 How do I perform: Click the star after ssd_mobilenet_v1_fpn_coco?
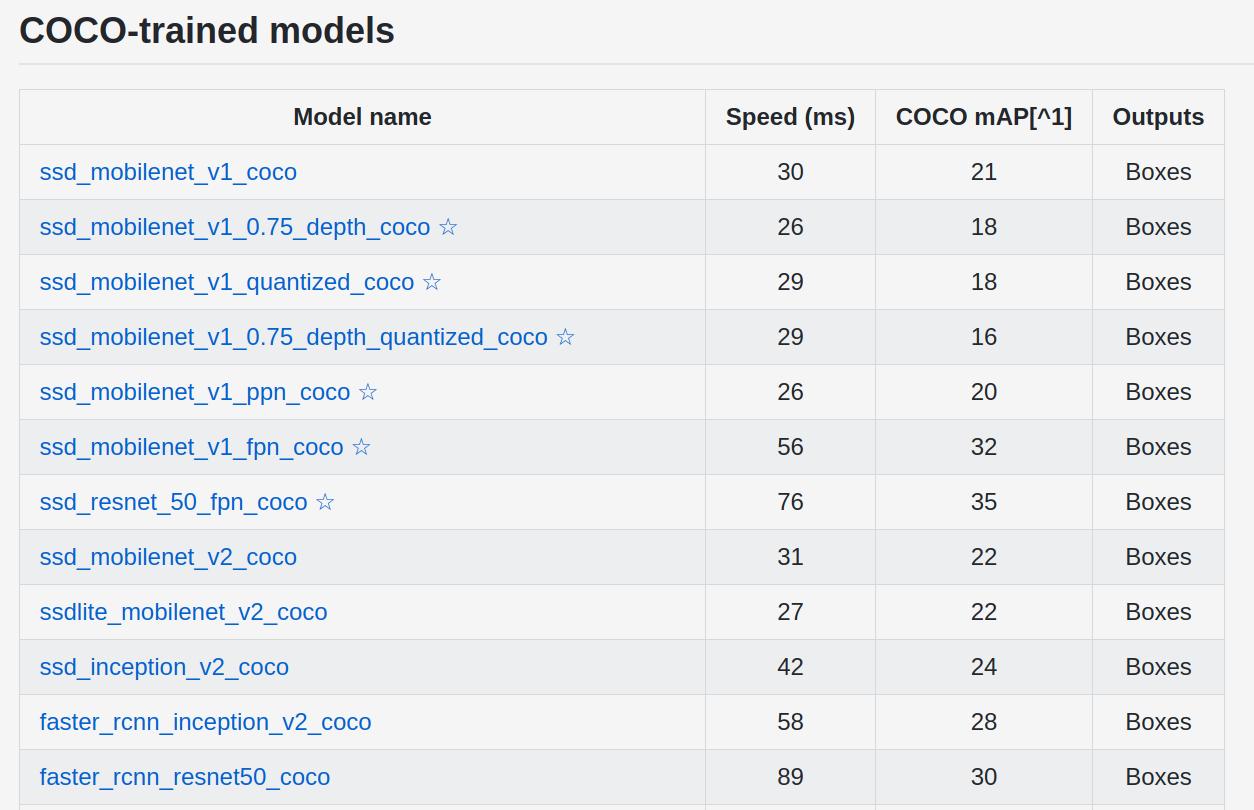coord(362,447)
